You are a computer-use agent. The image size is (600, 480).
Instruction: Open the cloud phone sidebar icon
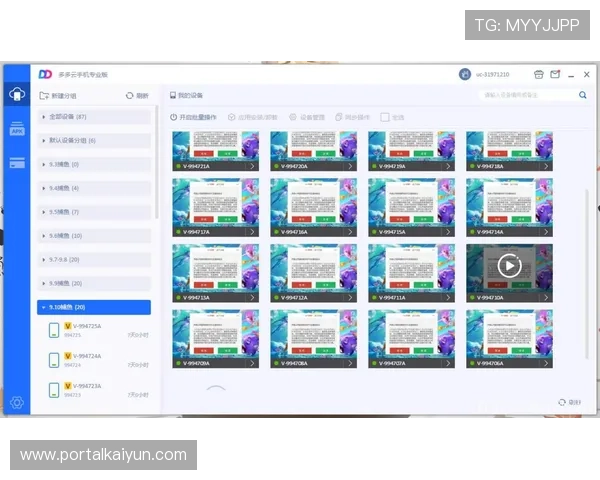pos(17,95)
